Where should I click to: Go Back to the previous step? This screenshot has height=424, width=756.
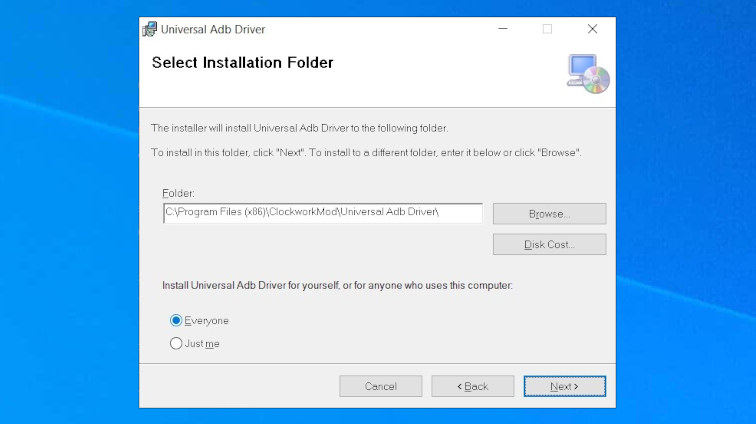[x=473, y=386]
